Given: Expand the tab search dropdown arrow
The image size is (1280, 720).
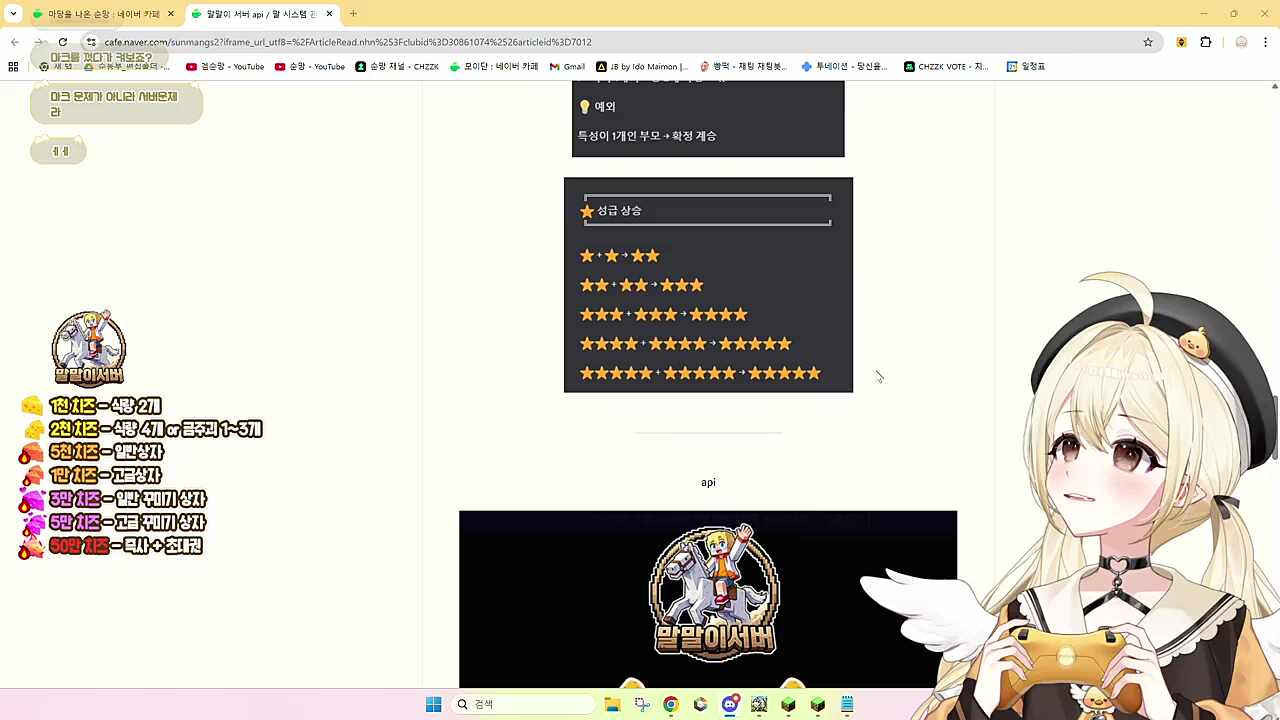Looking at the screenshot, I should coord(13,14).
